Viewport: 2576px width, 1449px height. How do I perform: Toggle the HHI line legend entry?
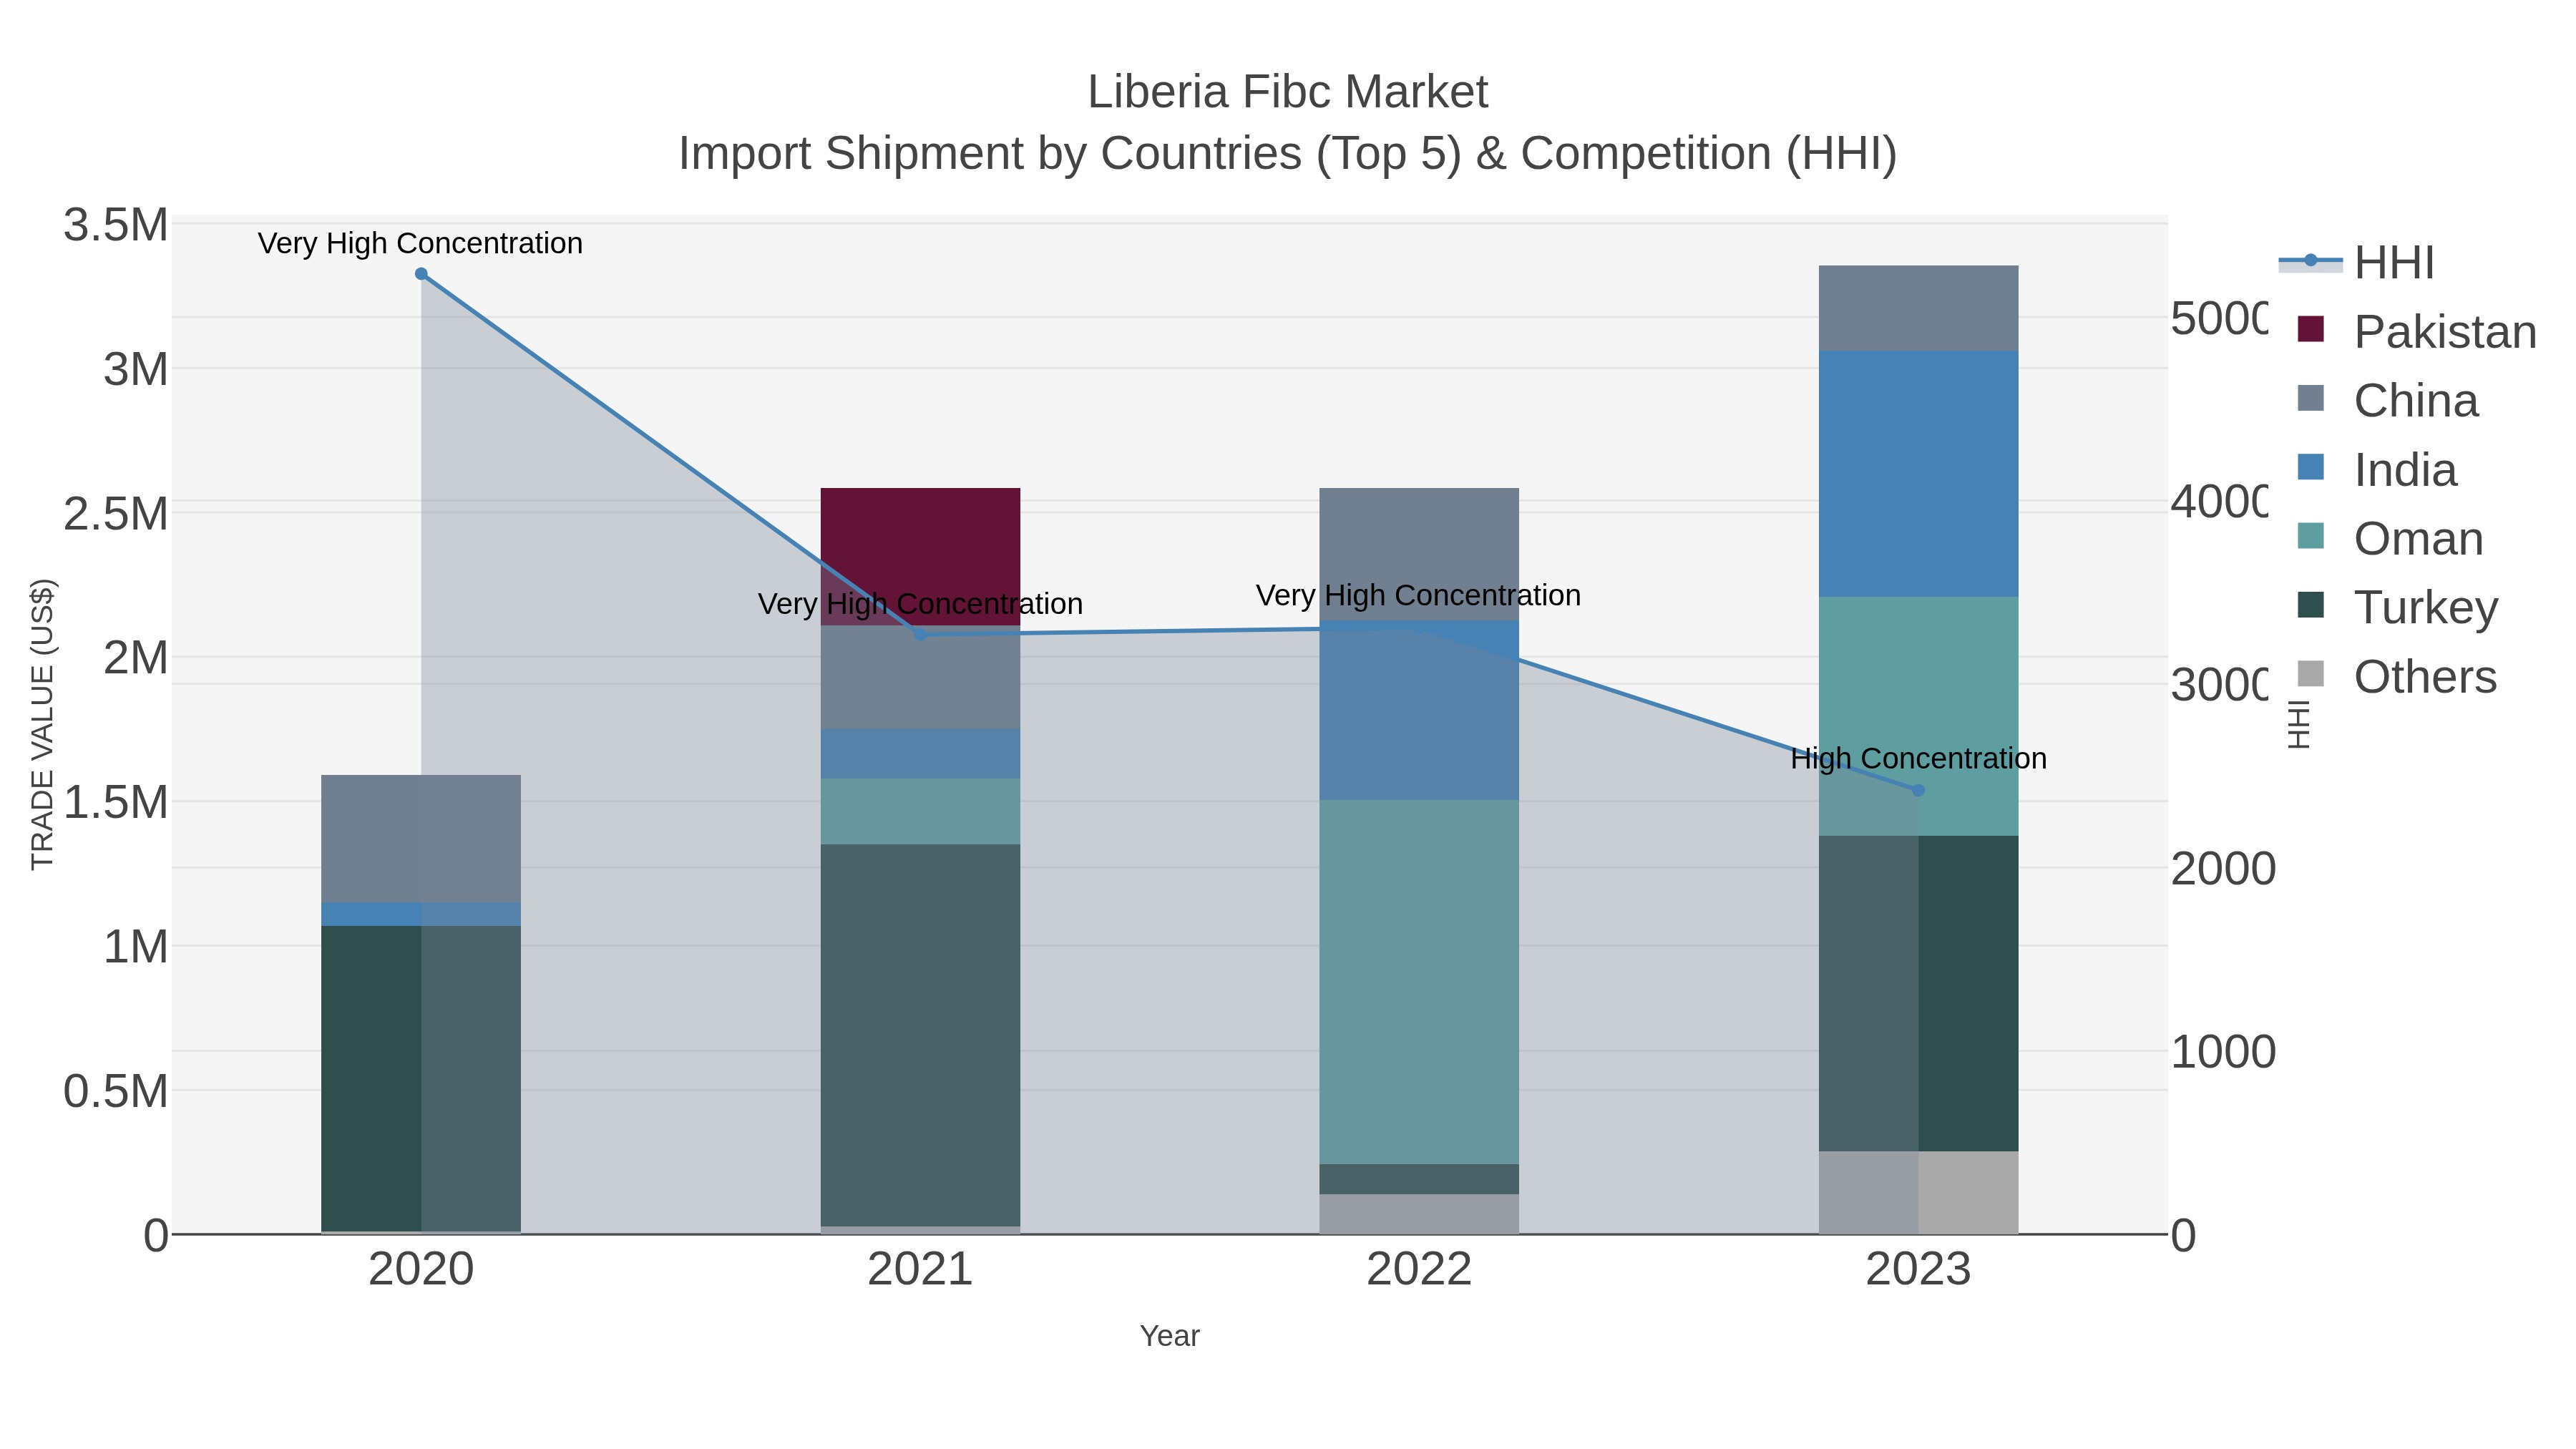[x=2356, y=262]
